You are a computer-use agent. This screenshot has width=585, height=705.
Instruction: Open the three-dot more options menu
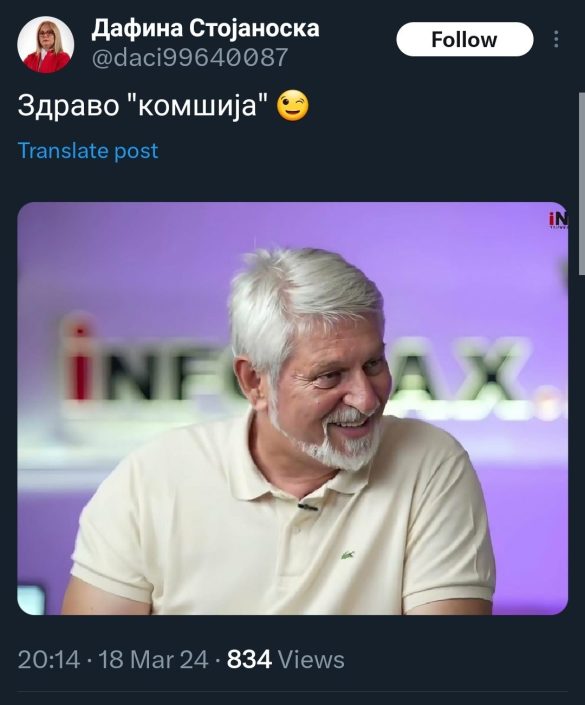(556, 39)
